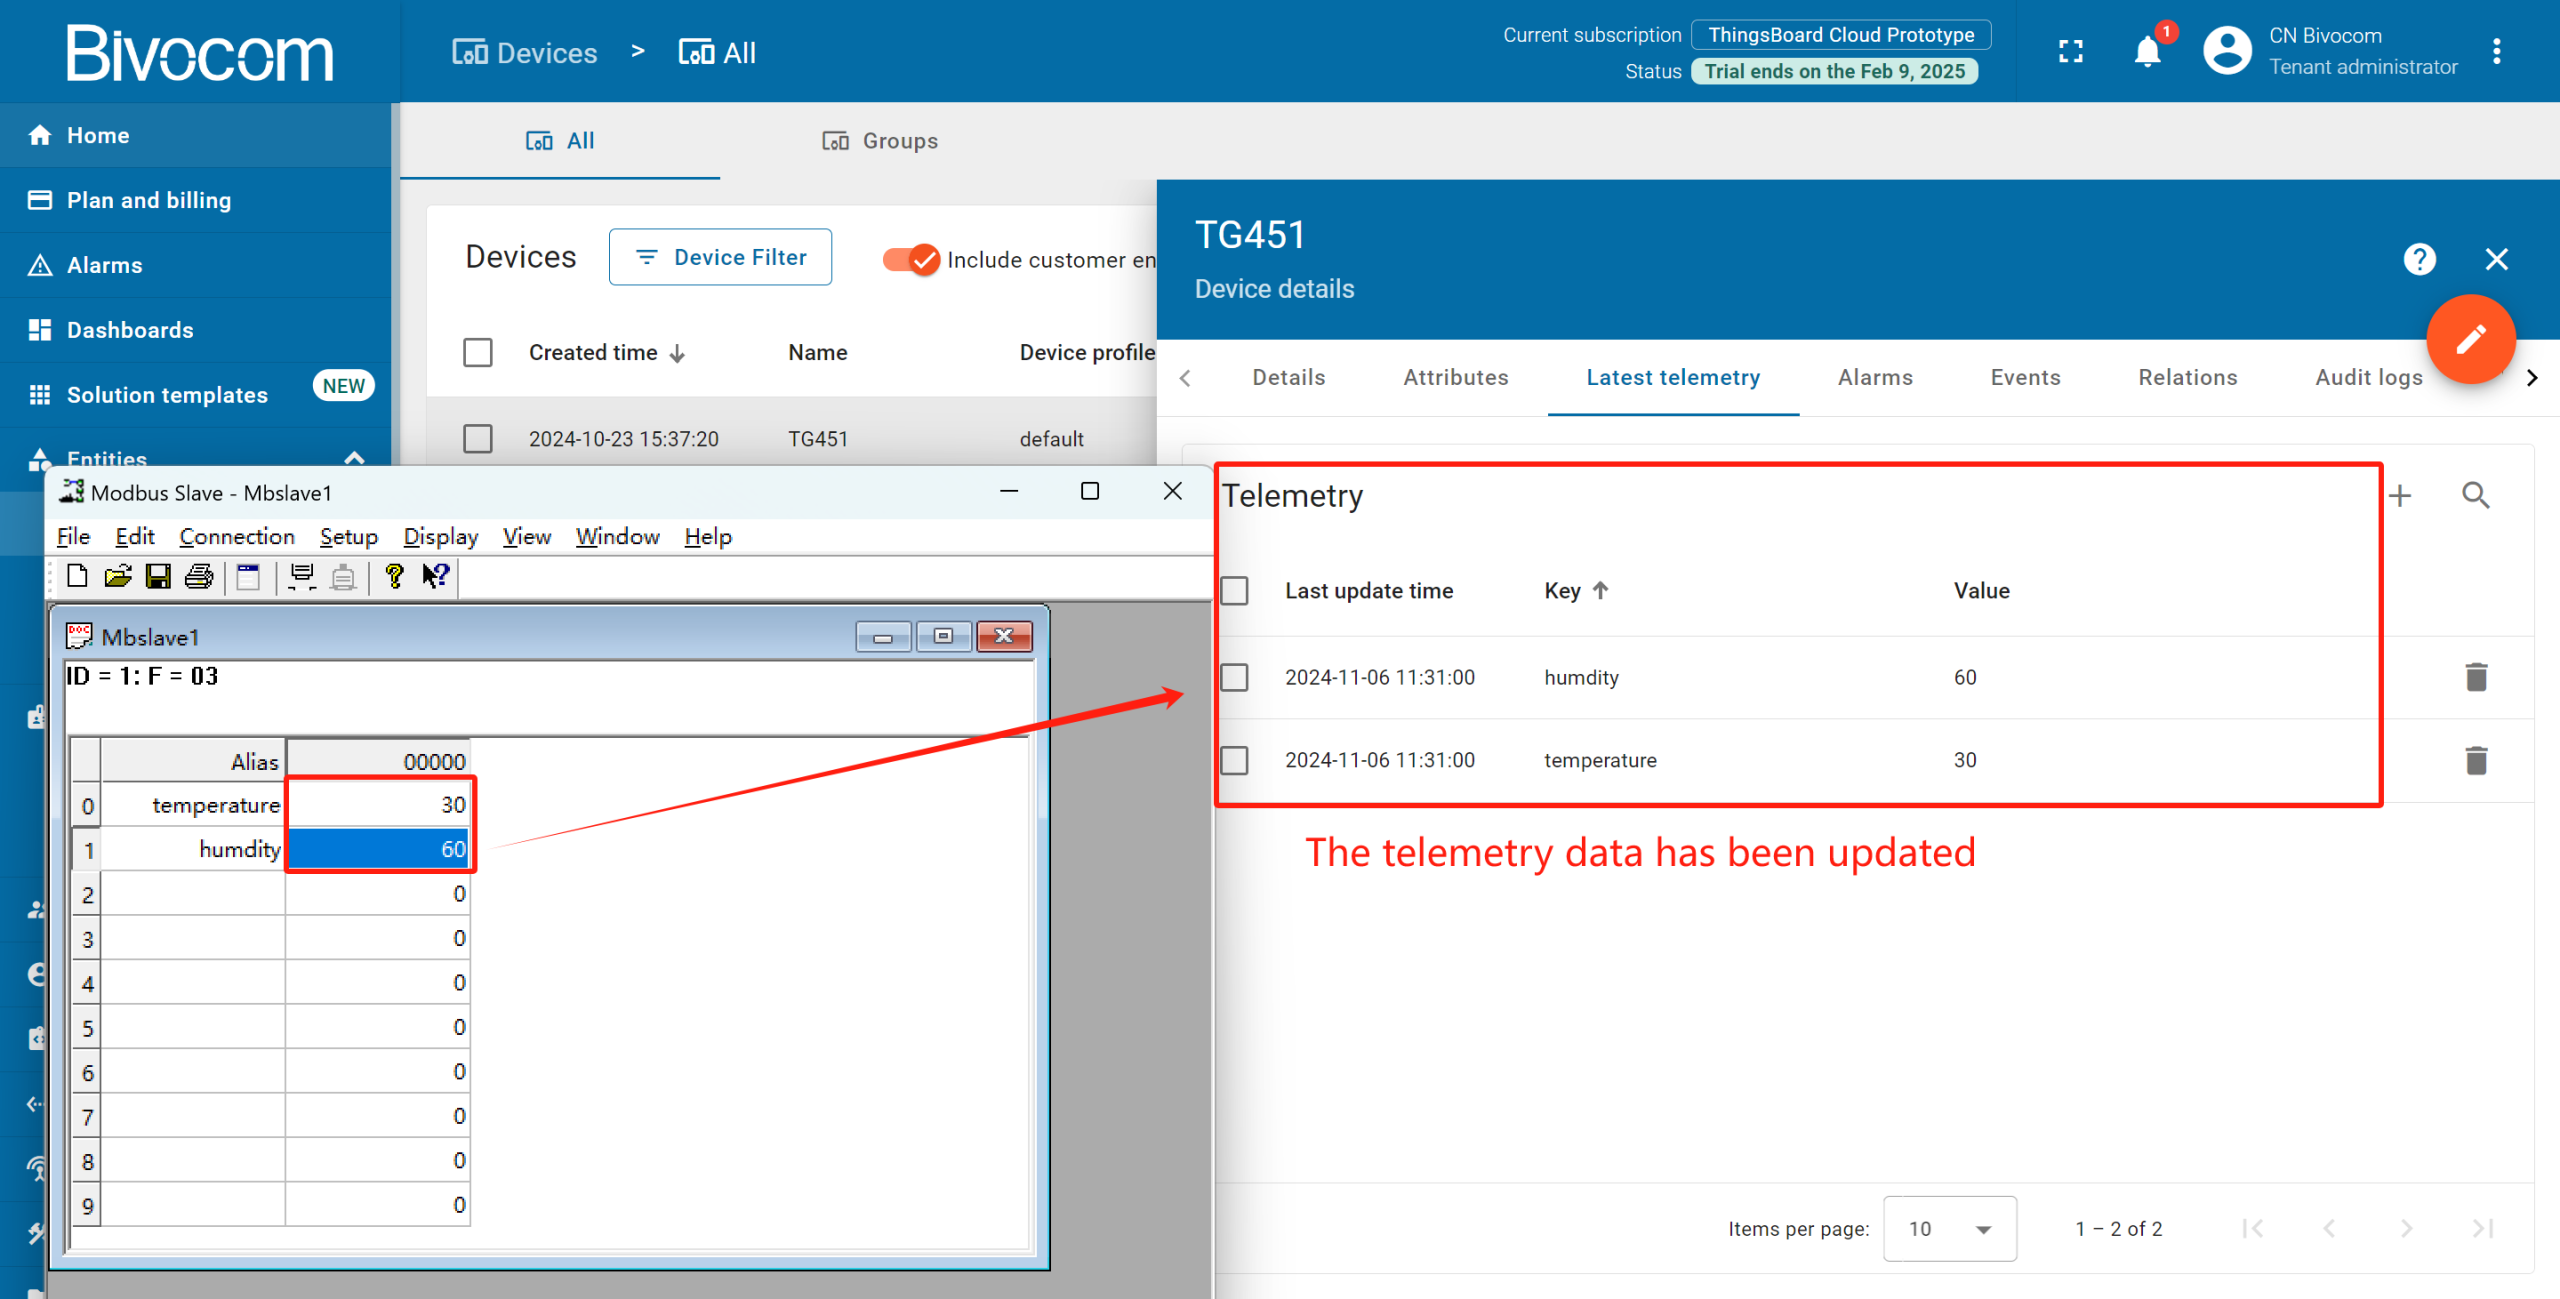Click the Device Filter button
This screenshot has height=1299, width=2560.
(x=720, y=258)
